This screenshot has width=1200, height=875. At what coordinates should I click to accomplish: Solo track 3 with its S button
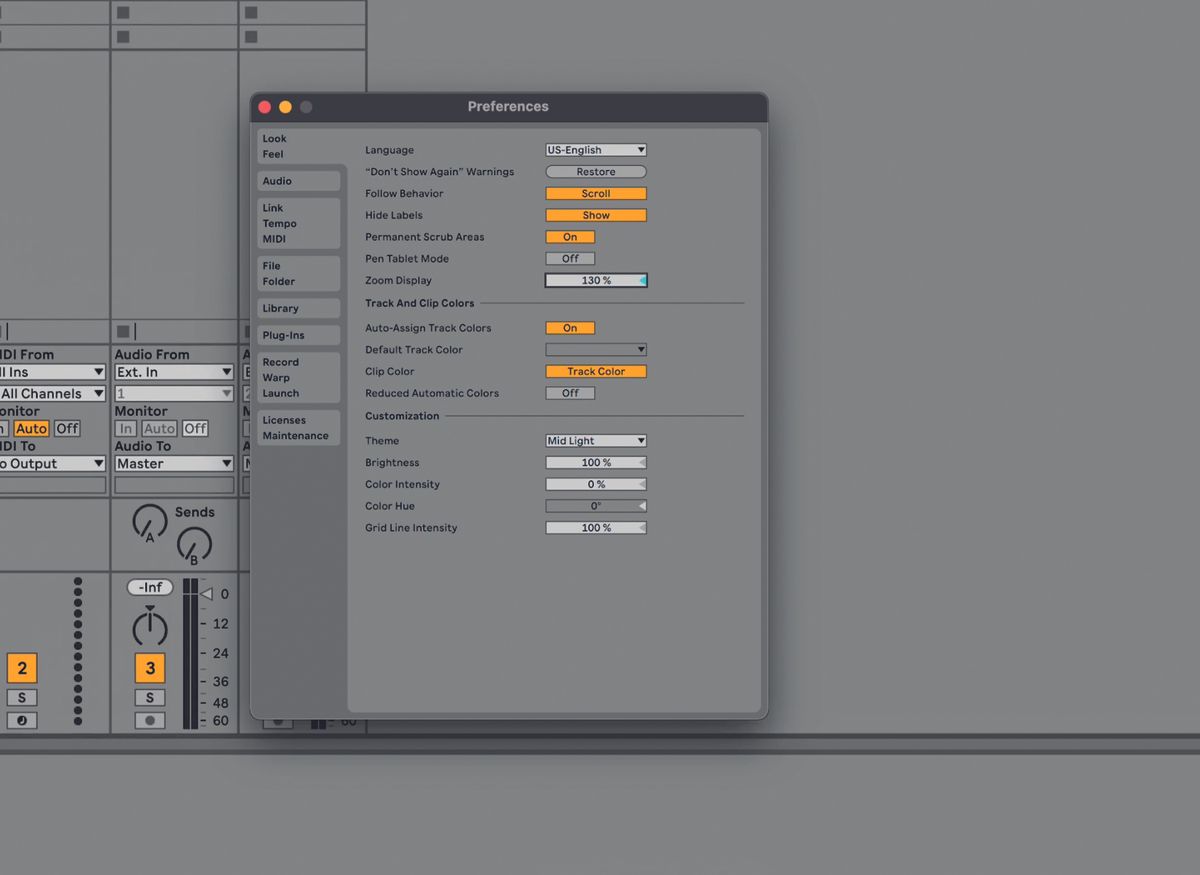coord(150,697)
